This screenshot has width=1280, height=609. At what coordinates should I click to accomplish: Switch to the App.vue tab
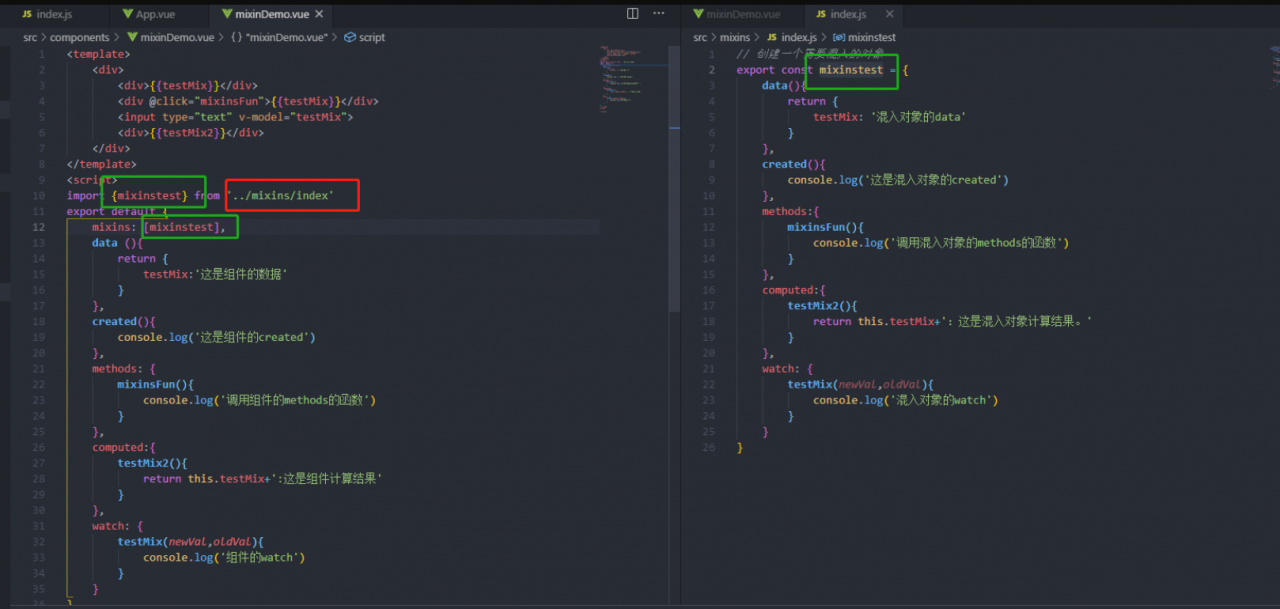158,15
